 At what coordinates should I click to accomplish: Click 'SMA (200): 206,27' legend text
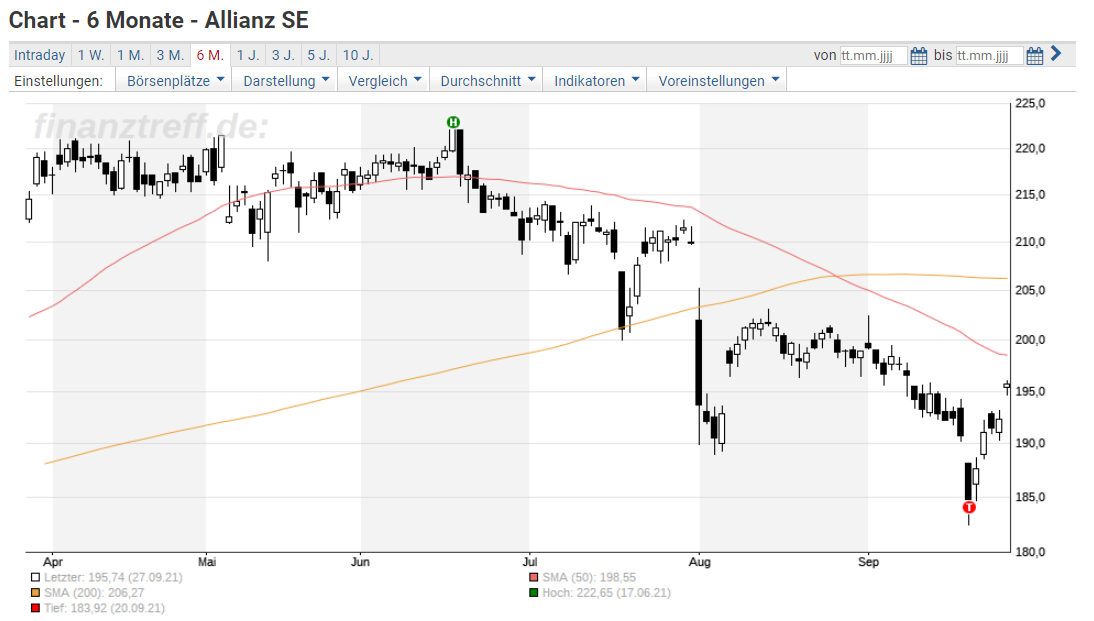coord(94,593)
